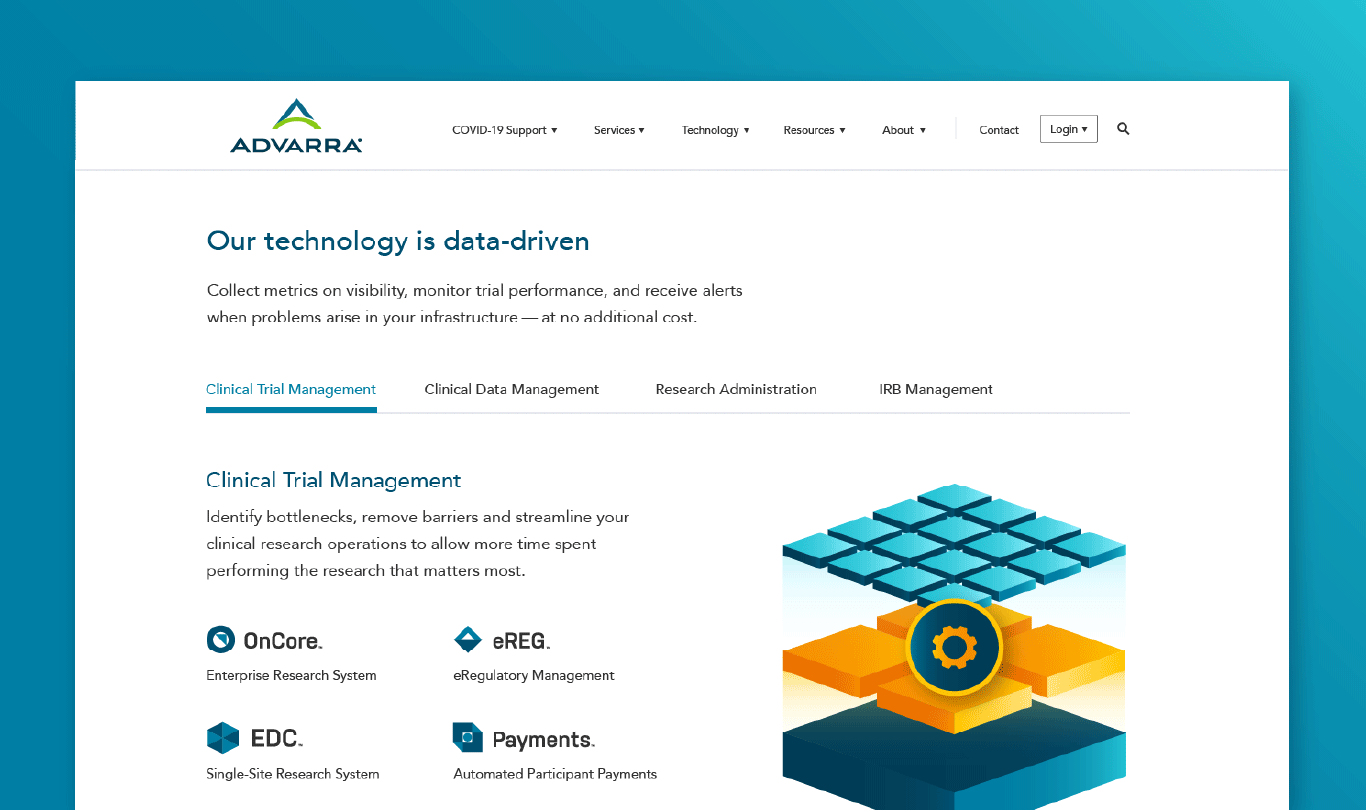This screenshot has height=810, width=1366.
Task: Click the eREG product icon
Action: point(467,639)
